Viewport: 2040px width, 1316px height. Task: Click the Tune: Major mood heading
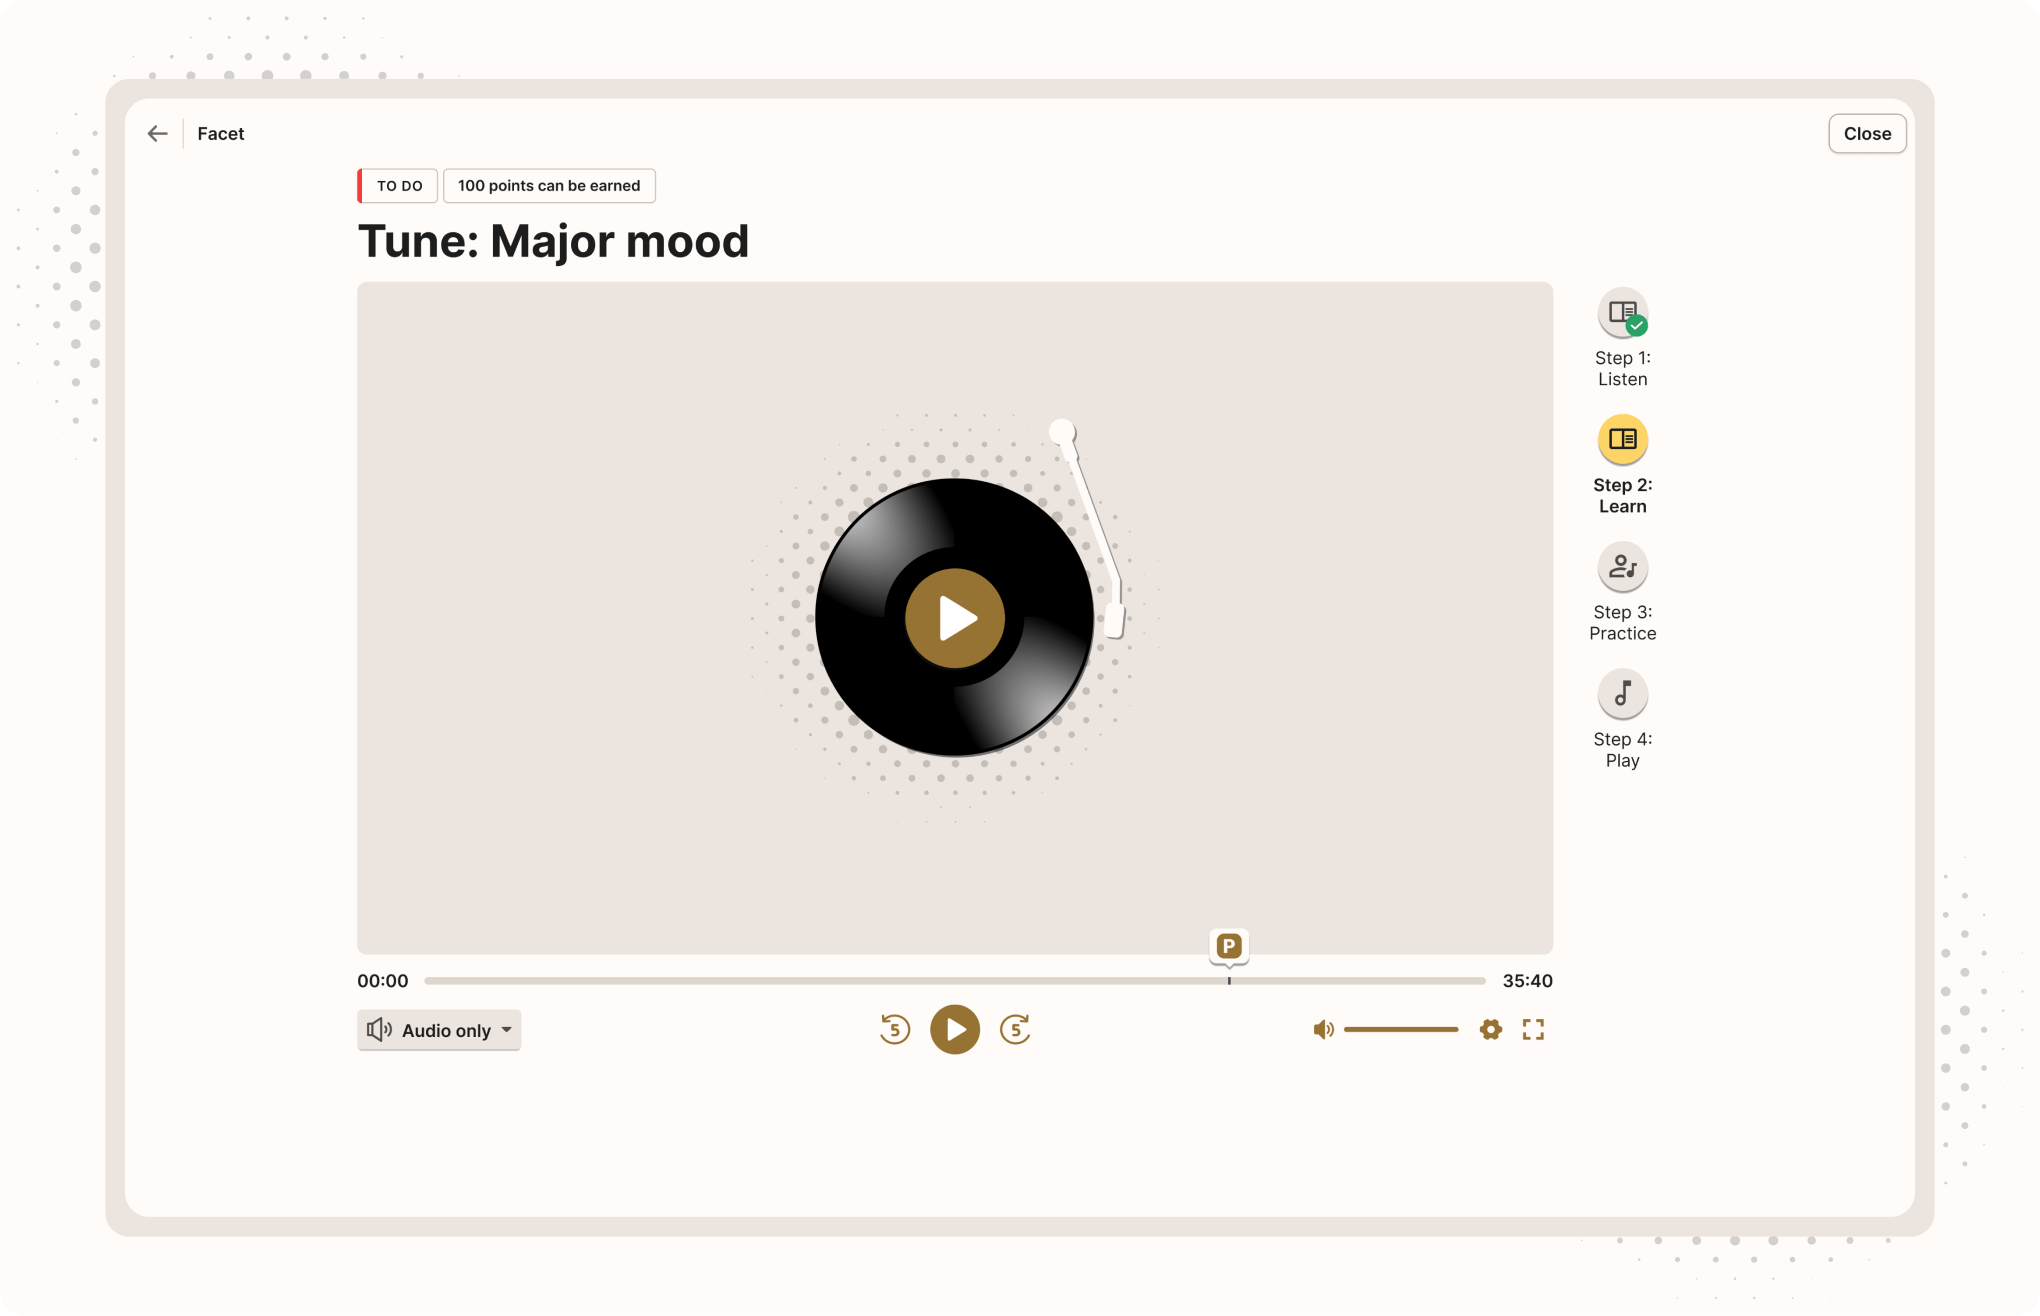coord(553,241)
